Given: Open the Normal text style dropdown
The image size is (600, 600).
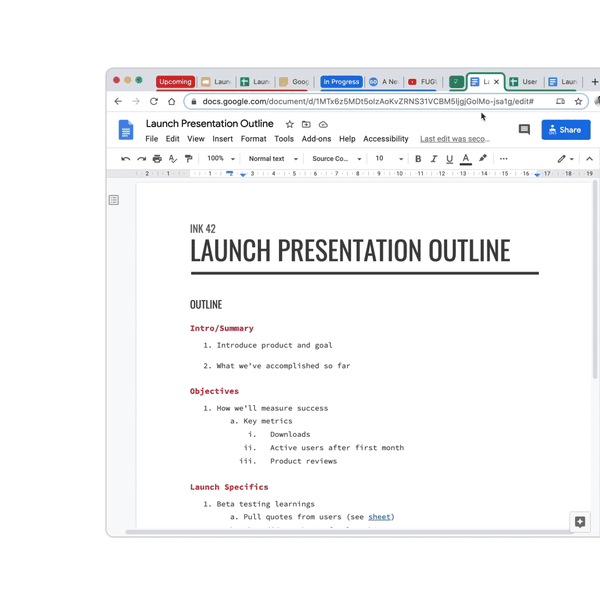Looking at the screenshot, I should (x=273, y=159).
